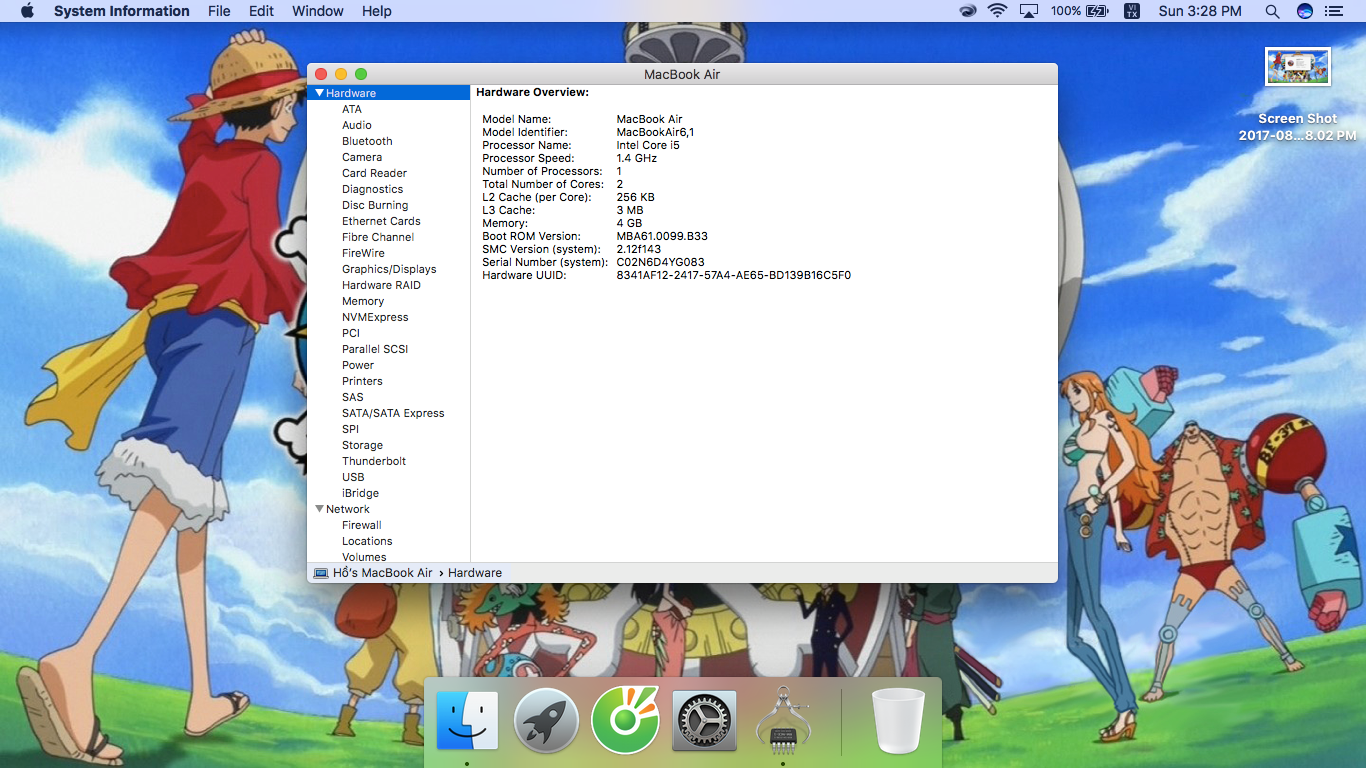1366x768 pixels.
Task: Open Notification Center list icon
Action: point(1334,11)
